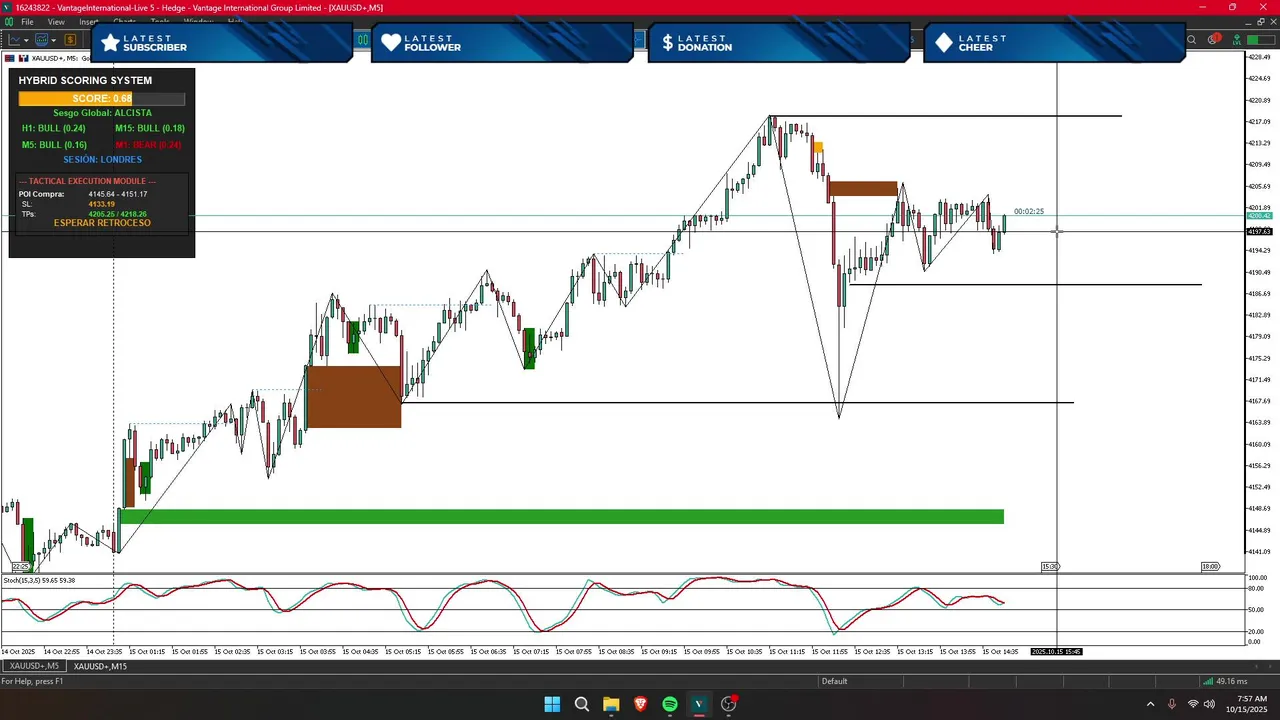This screenshot has height=720, width=1280.
Task: Click 'SESION: LONDRES' text
Action: coord(102,160)
